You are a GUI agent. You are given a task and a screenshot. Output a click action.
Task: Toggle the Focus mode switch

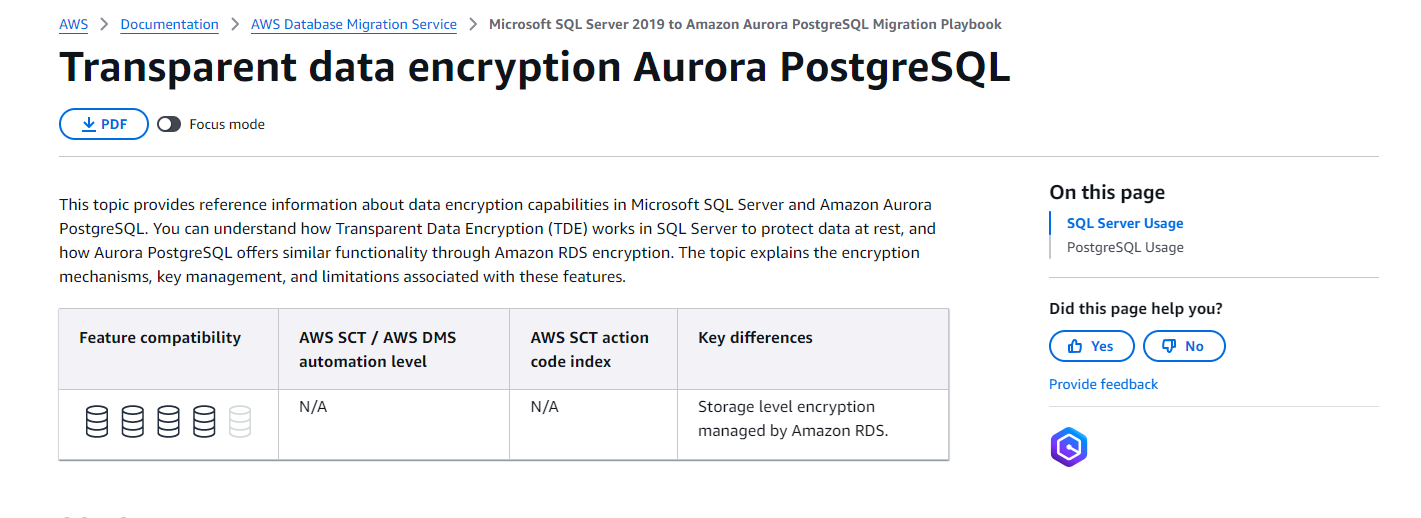pyautogui.click(x=169, y=124)
